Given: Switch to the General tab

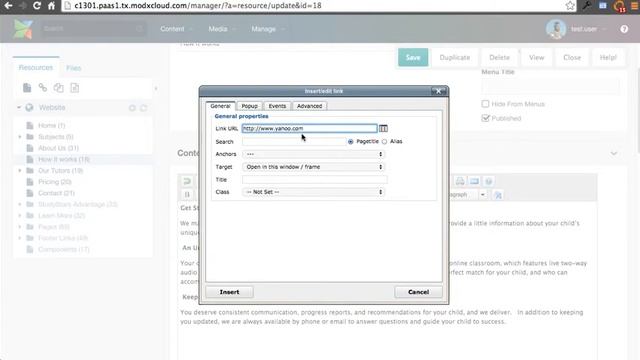Looking at the screenshot, I should [x=220, y=106].
